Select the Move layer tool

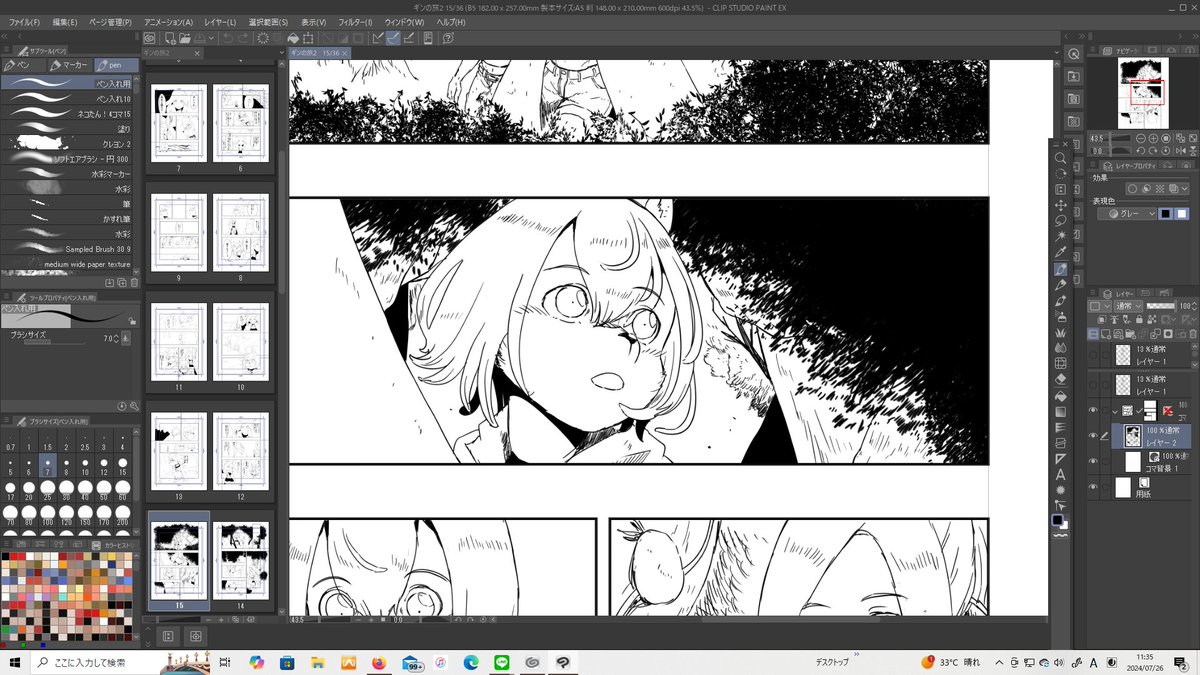click(1060, 205)
